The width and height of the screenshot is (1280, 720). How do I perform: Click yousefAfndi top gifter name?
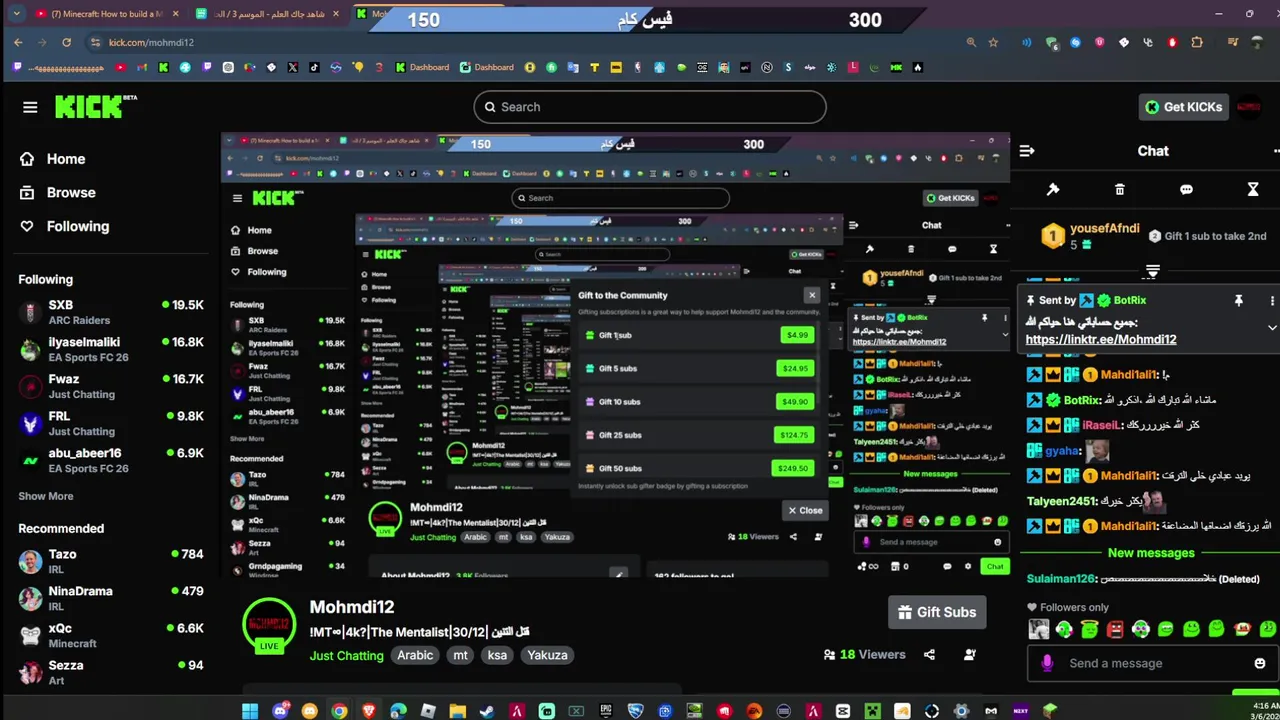point(1105,228)
